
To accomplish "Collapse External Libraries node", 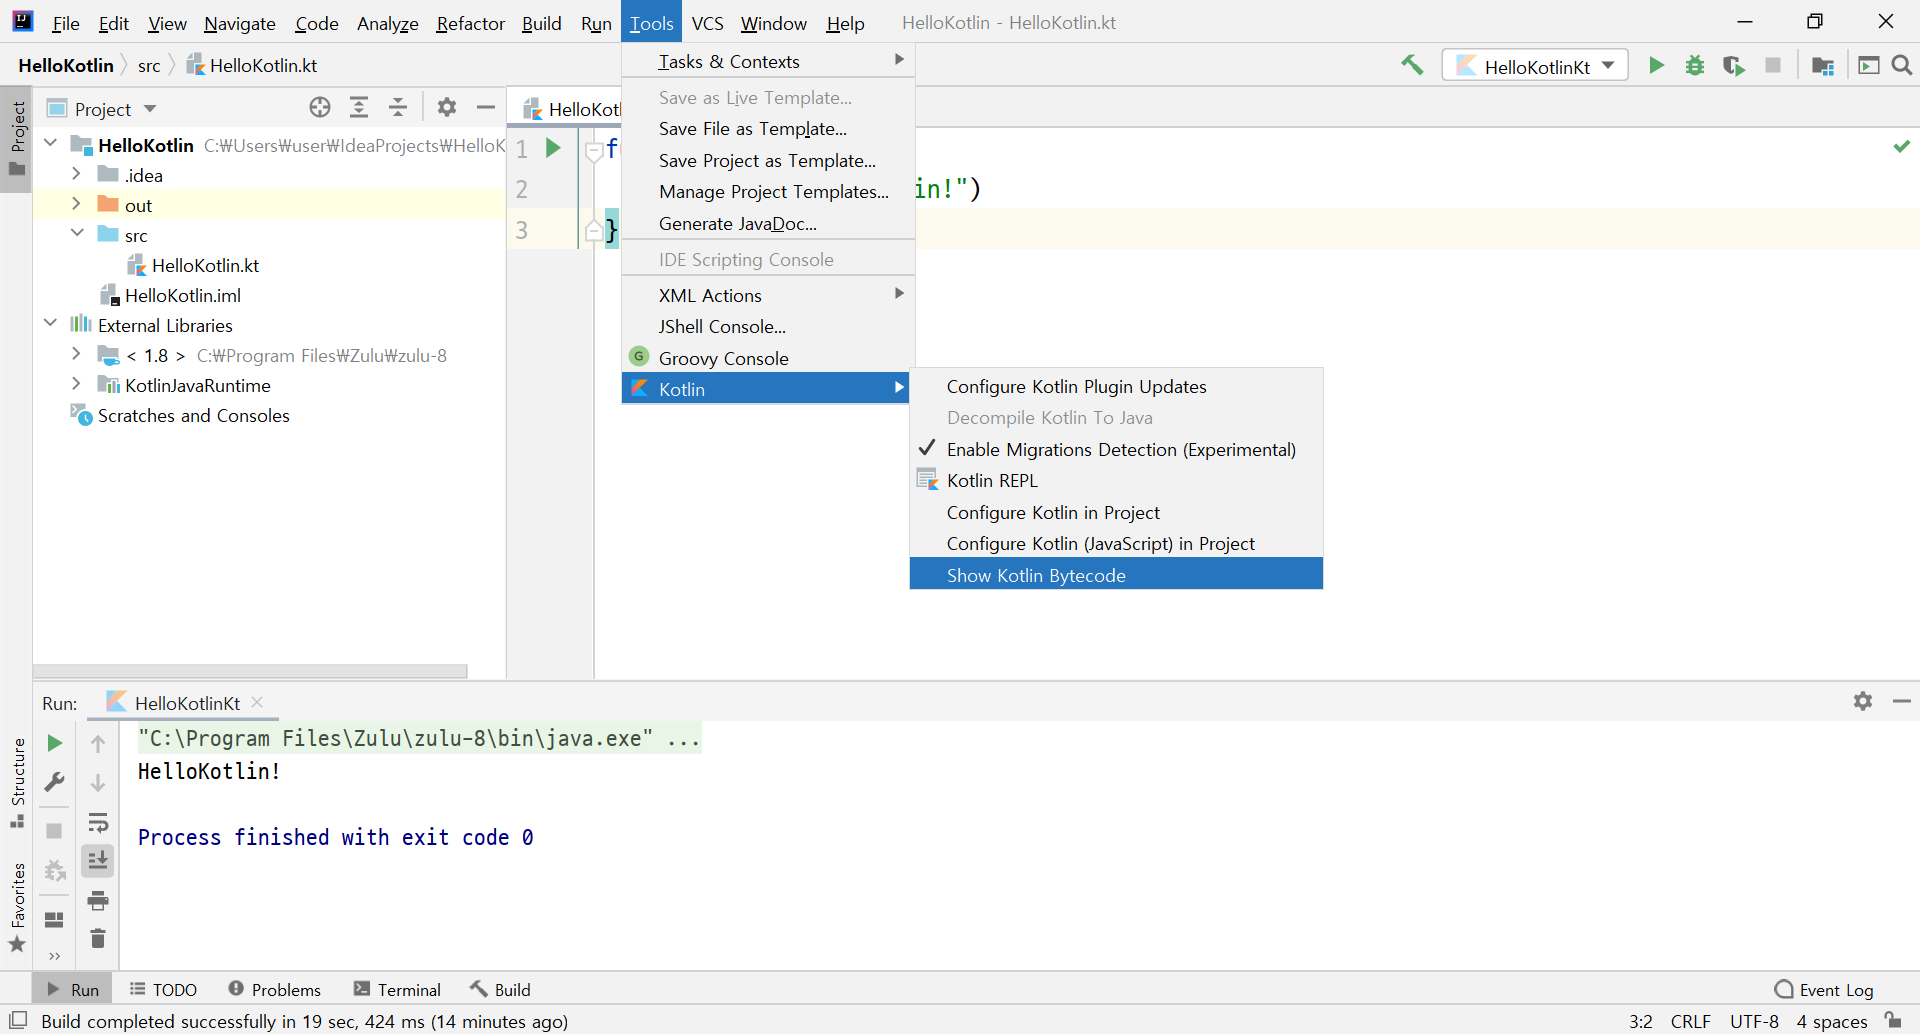I will coord(51,324).
